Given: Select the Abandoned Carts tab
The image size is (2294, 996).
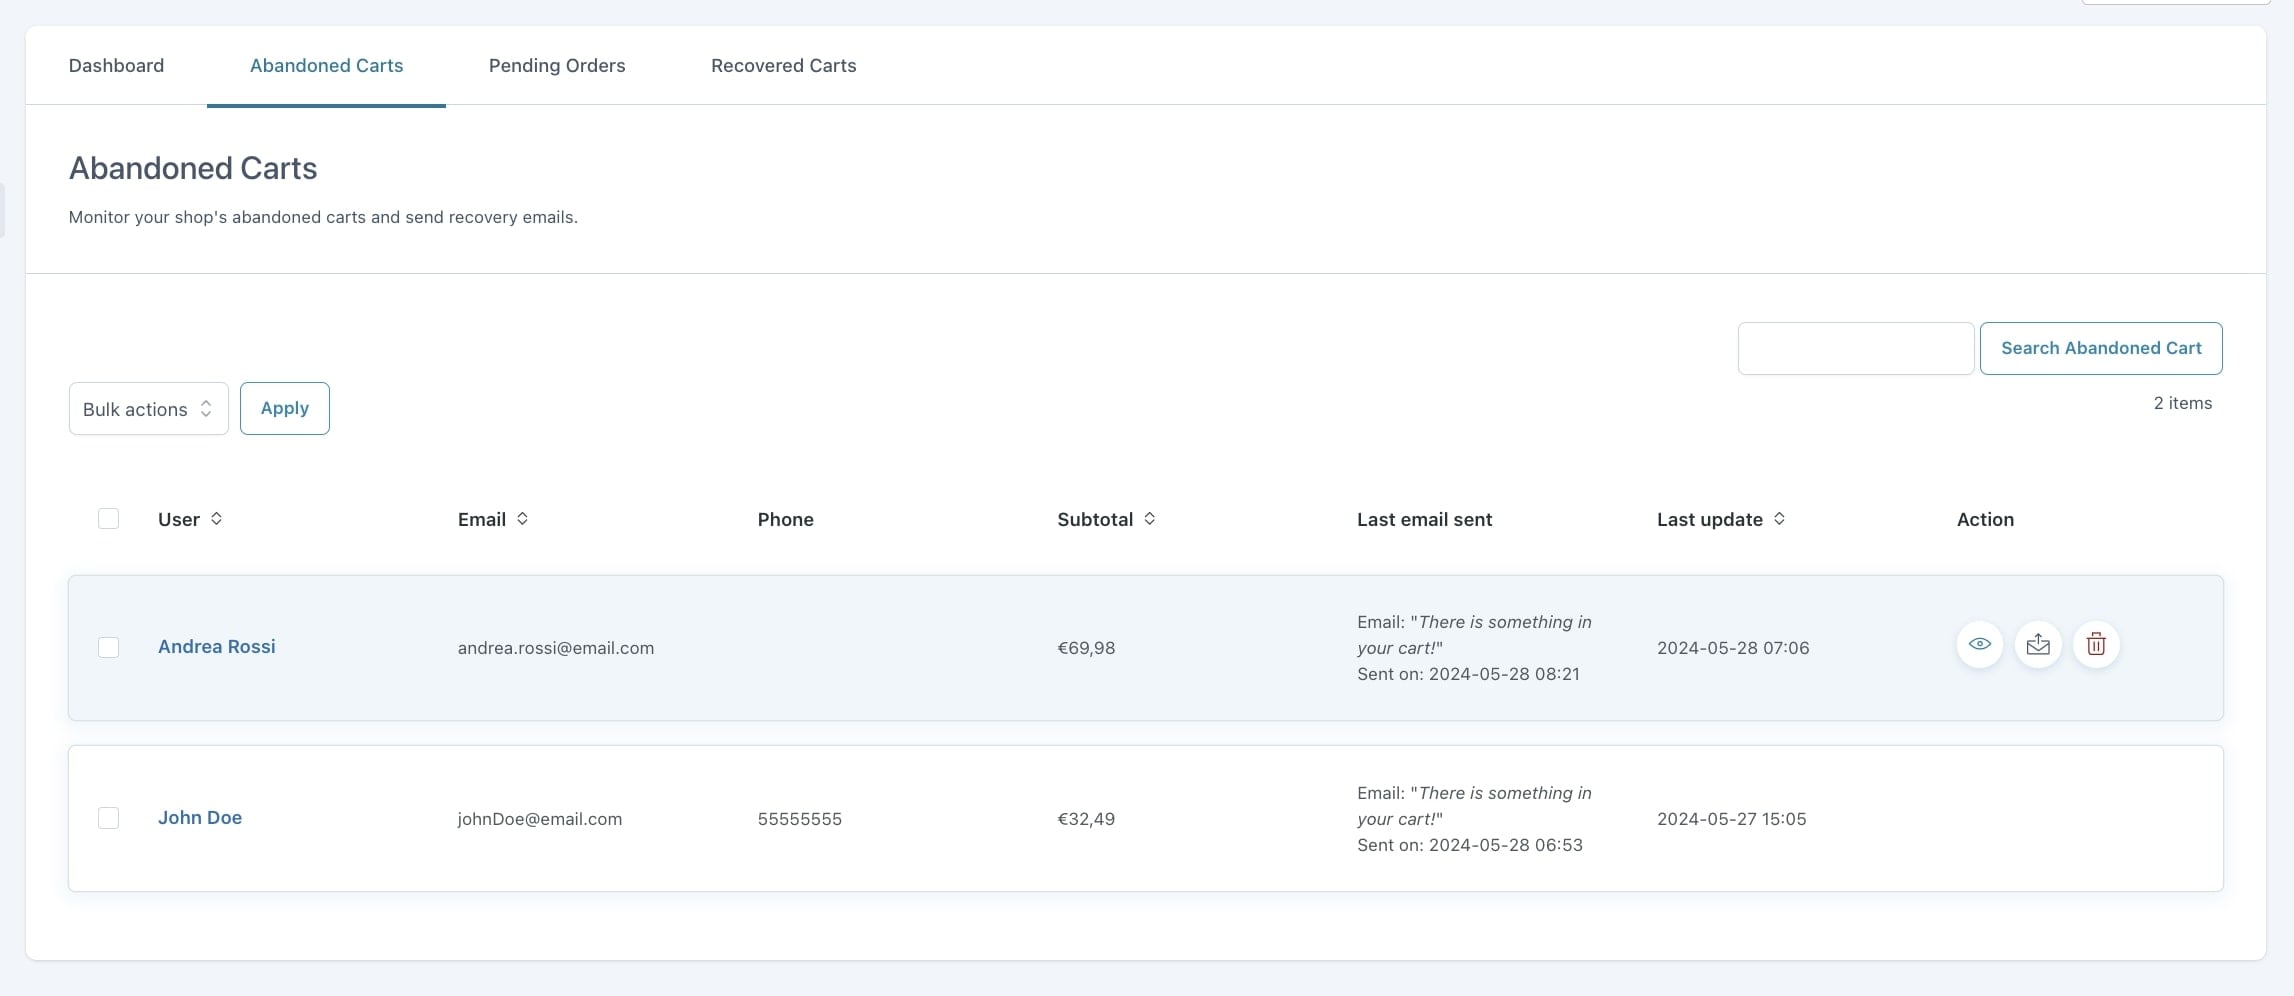Looking at the screenshot, I should 326,66.
